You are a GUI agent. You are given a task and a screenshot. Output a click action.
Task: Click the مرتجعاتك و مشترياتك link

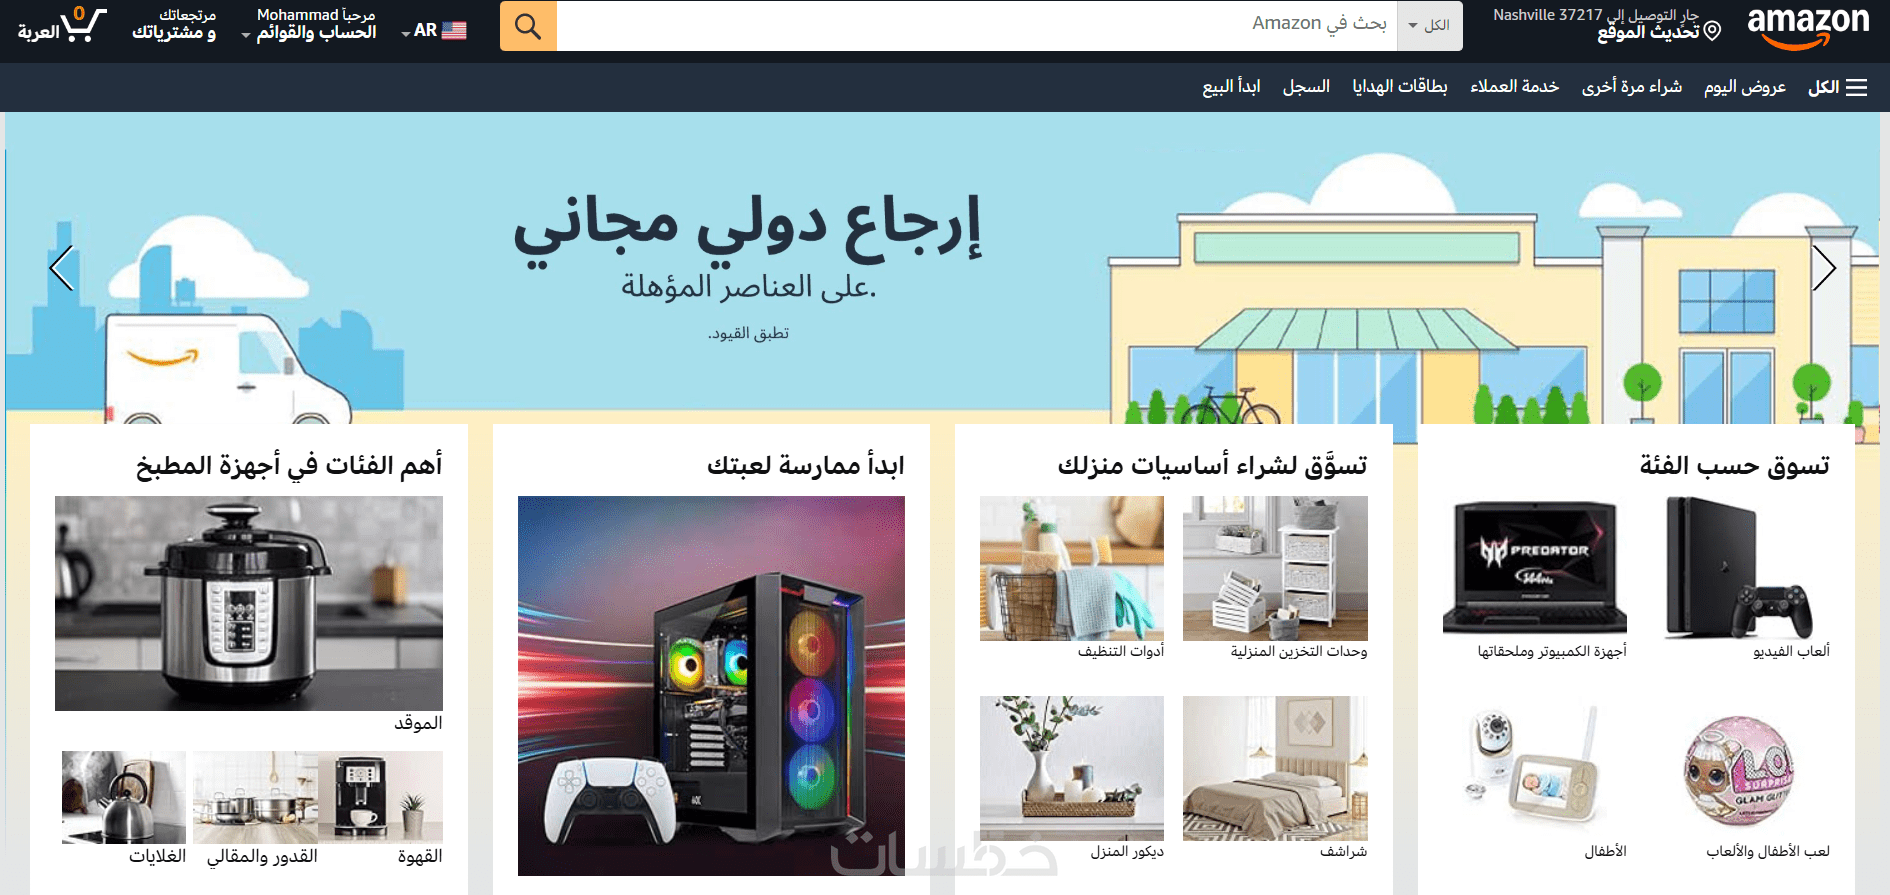tap(174, 25)
